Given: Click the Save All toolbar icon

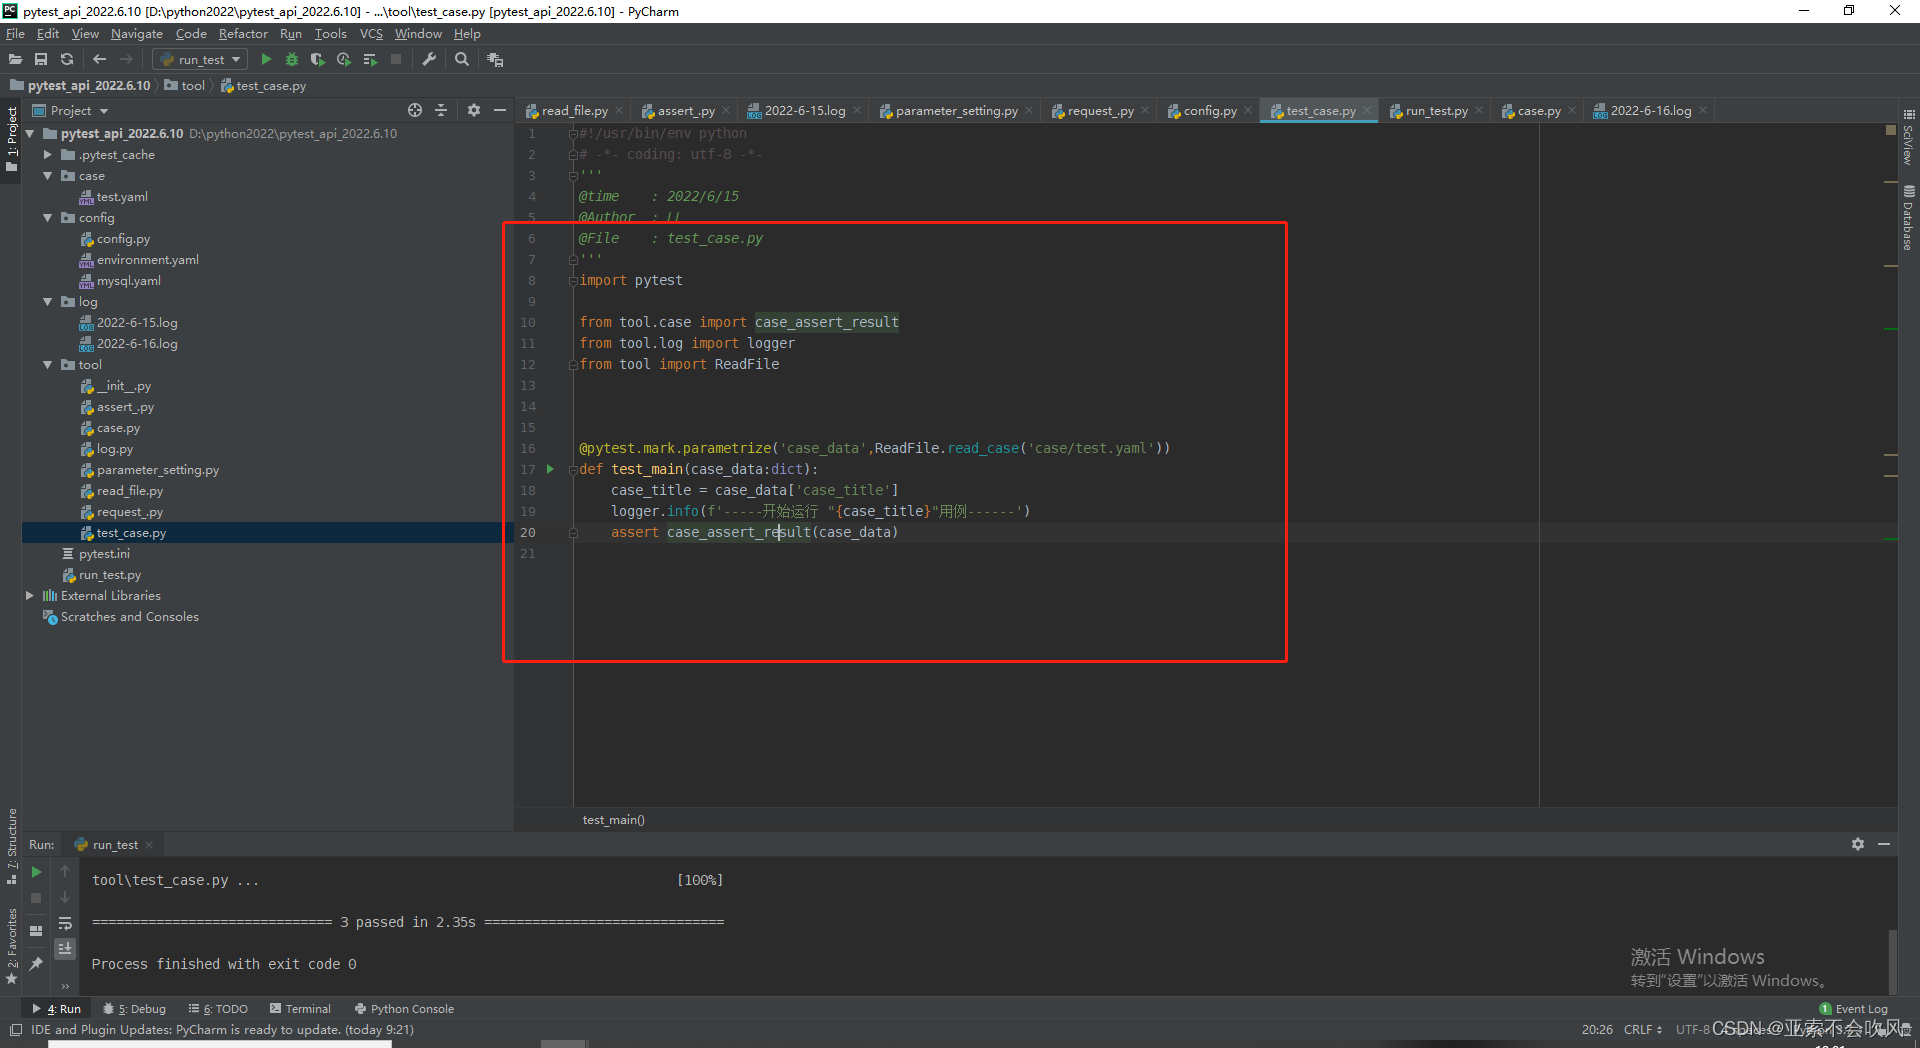Looking at the screenshot, I should click(41, 60).
